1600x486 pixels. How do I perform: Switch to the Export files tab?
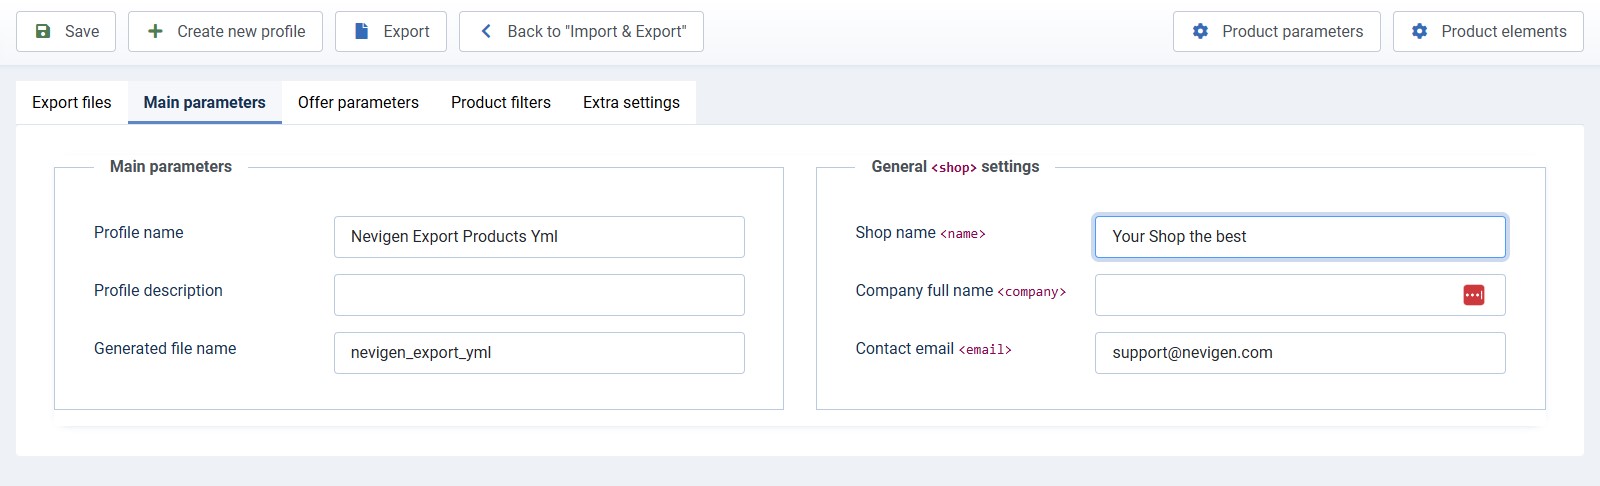72,102
